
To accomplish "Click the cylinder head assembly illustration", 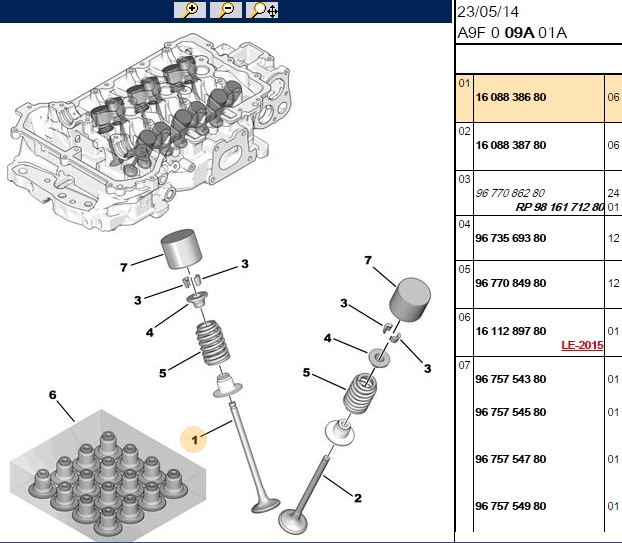I will [149, 133].
